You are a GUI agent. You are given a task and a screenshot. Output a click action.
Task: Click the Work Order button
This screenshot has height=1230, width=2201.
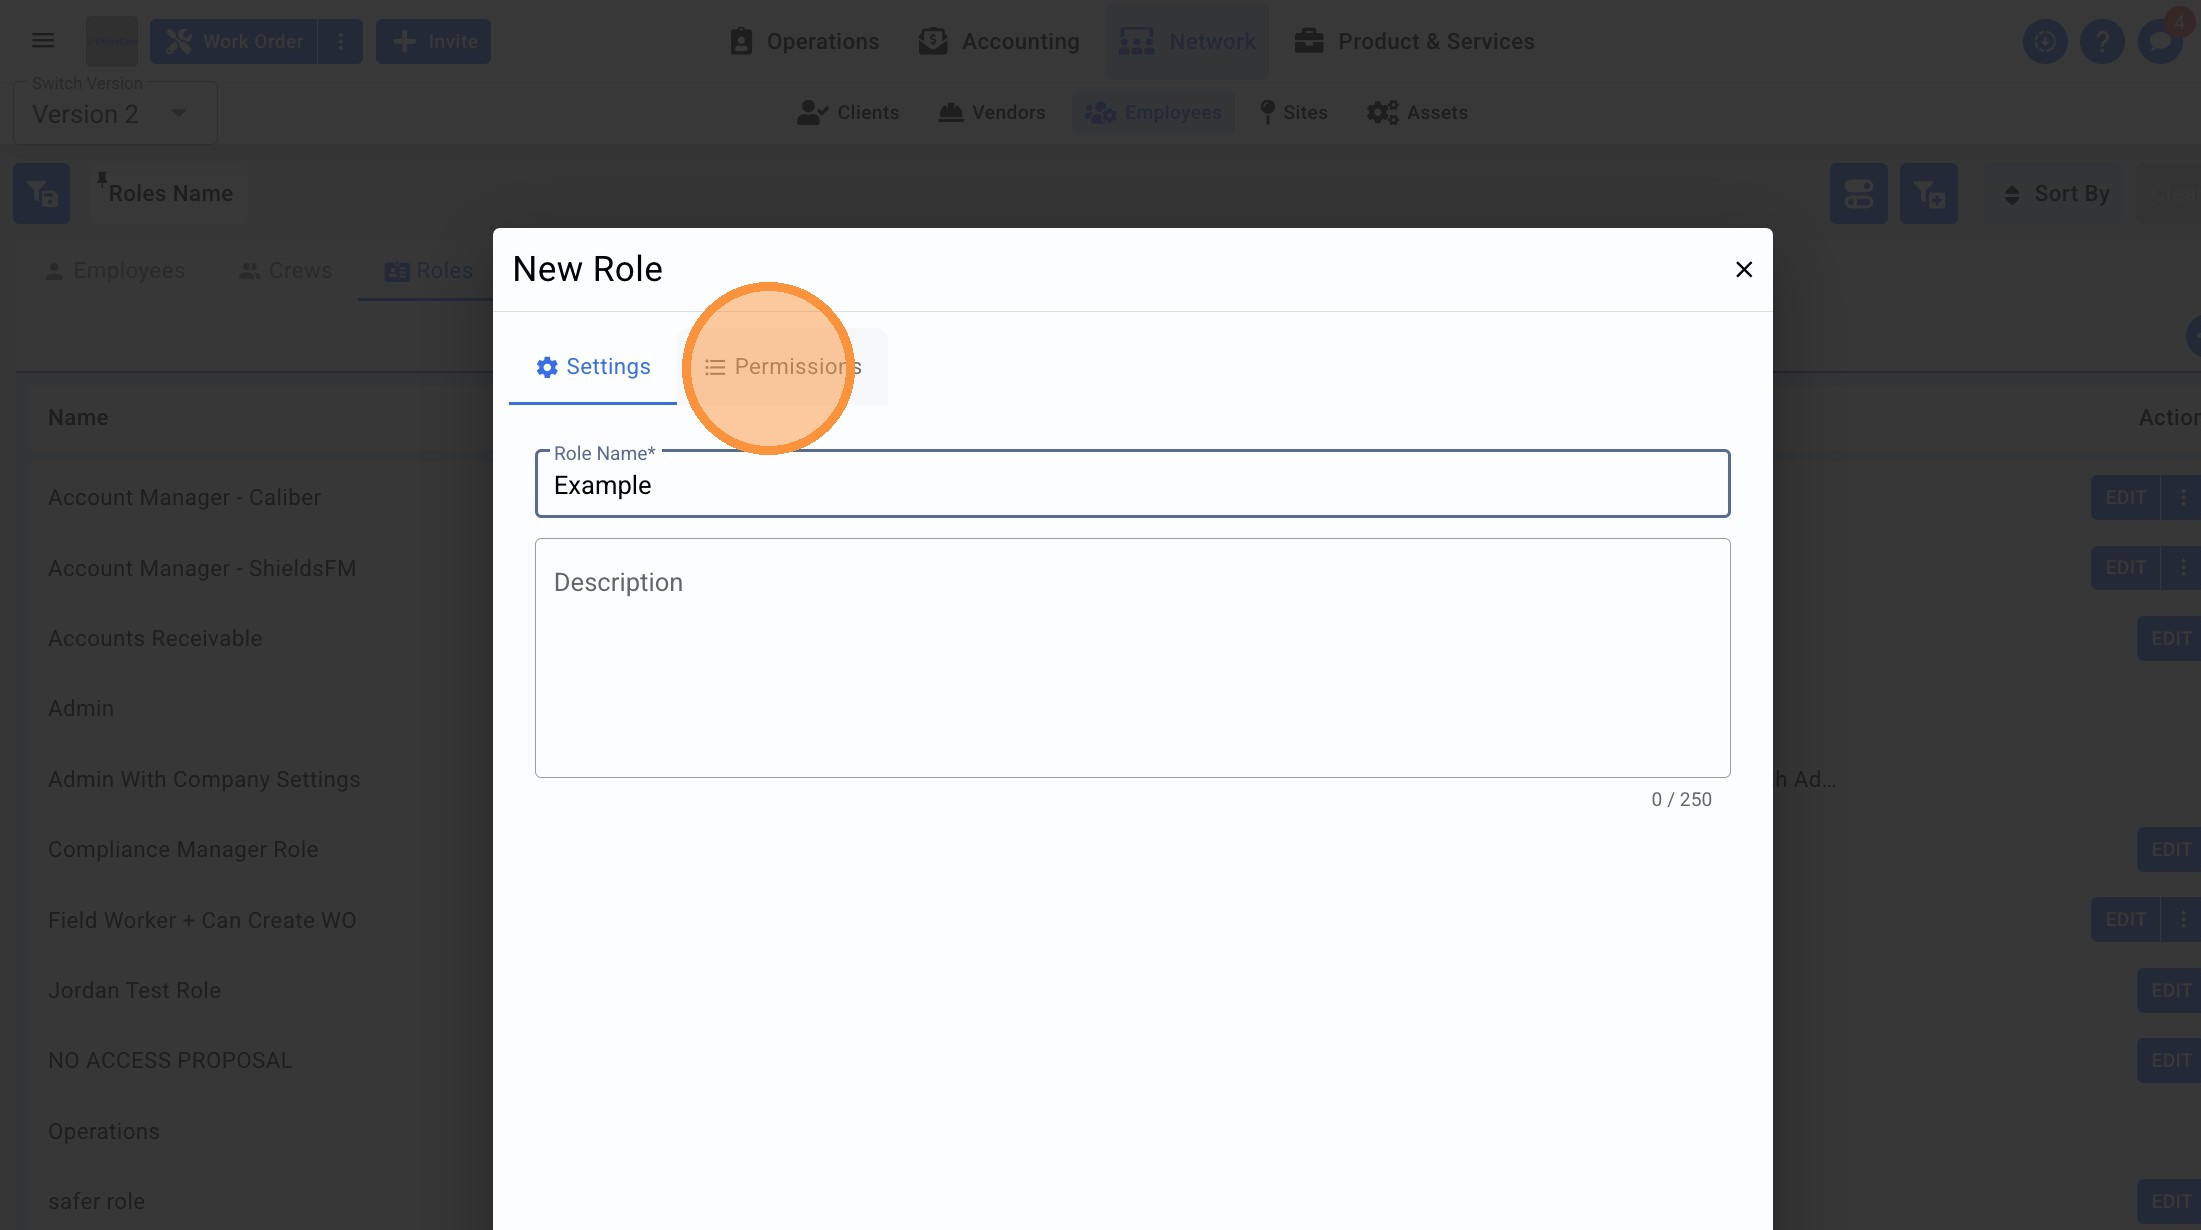(x=234, y=41)
